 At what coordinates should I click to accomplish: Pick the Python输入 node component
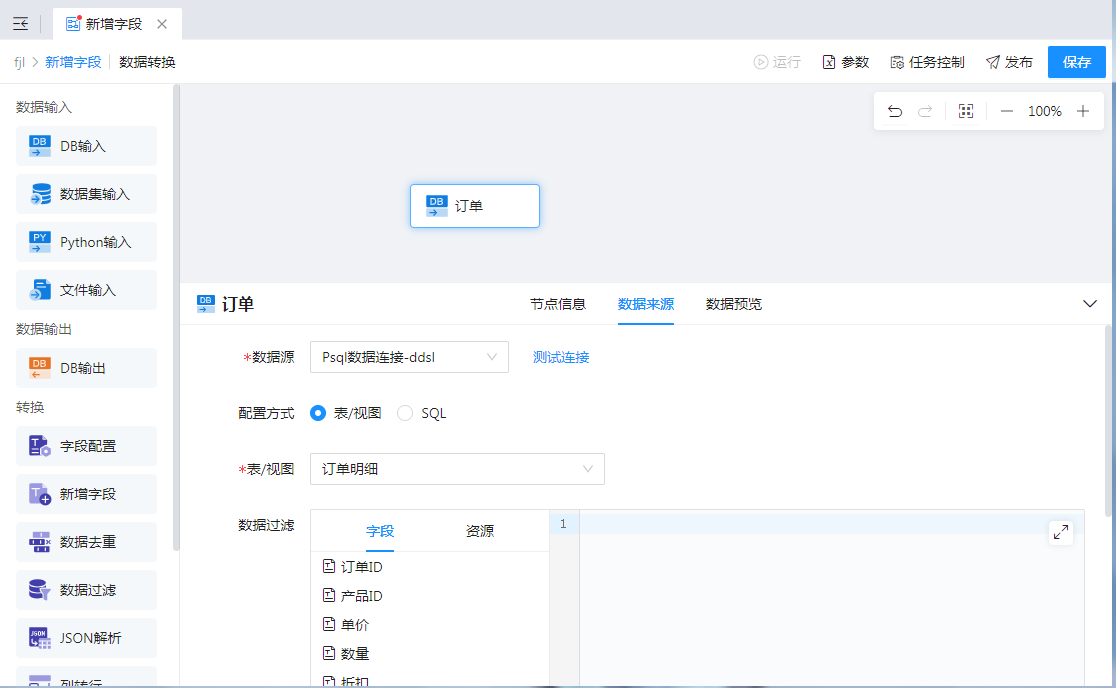click(86, 242)
